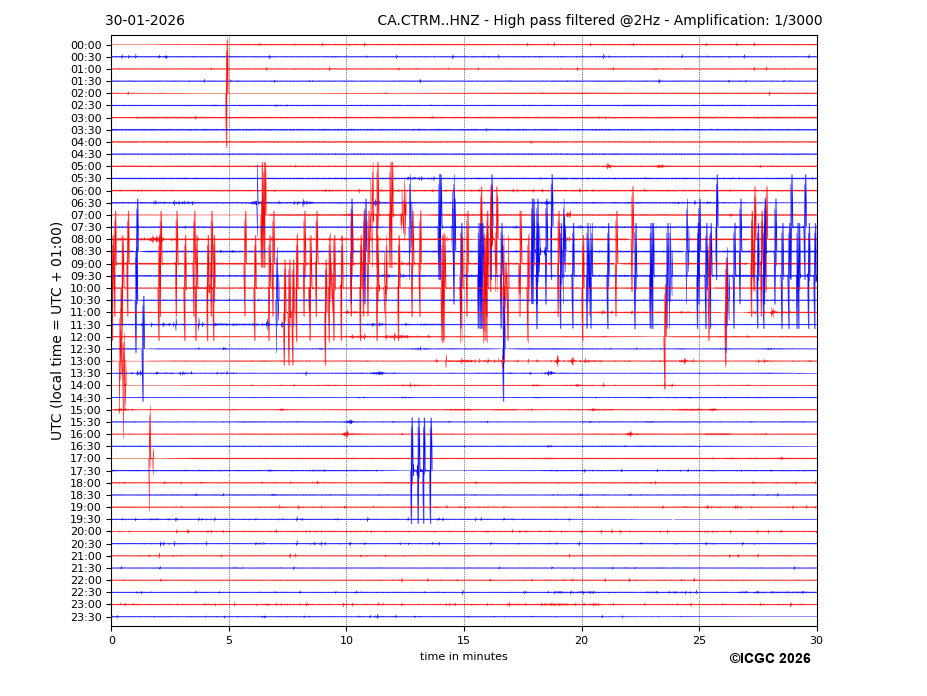
Task: Click the date label 30-01-2026
Action: coord(145,21)
